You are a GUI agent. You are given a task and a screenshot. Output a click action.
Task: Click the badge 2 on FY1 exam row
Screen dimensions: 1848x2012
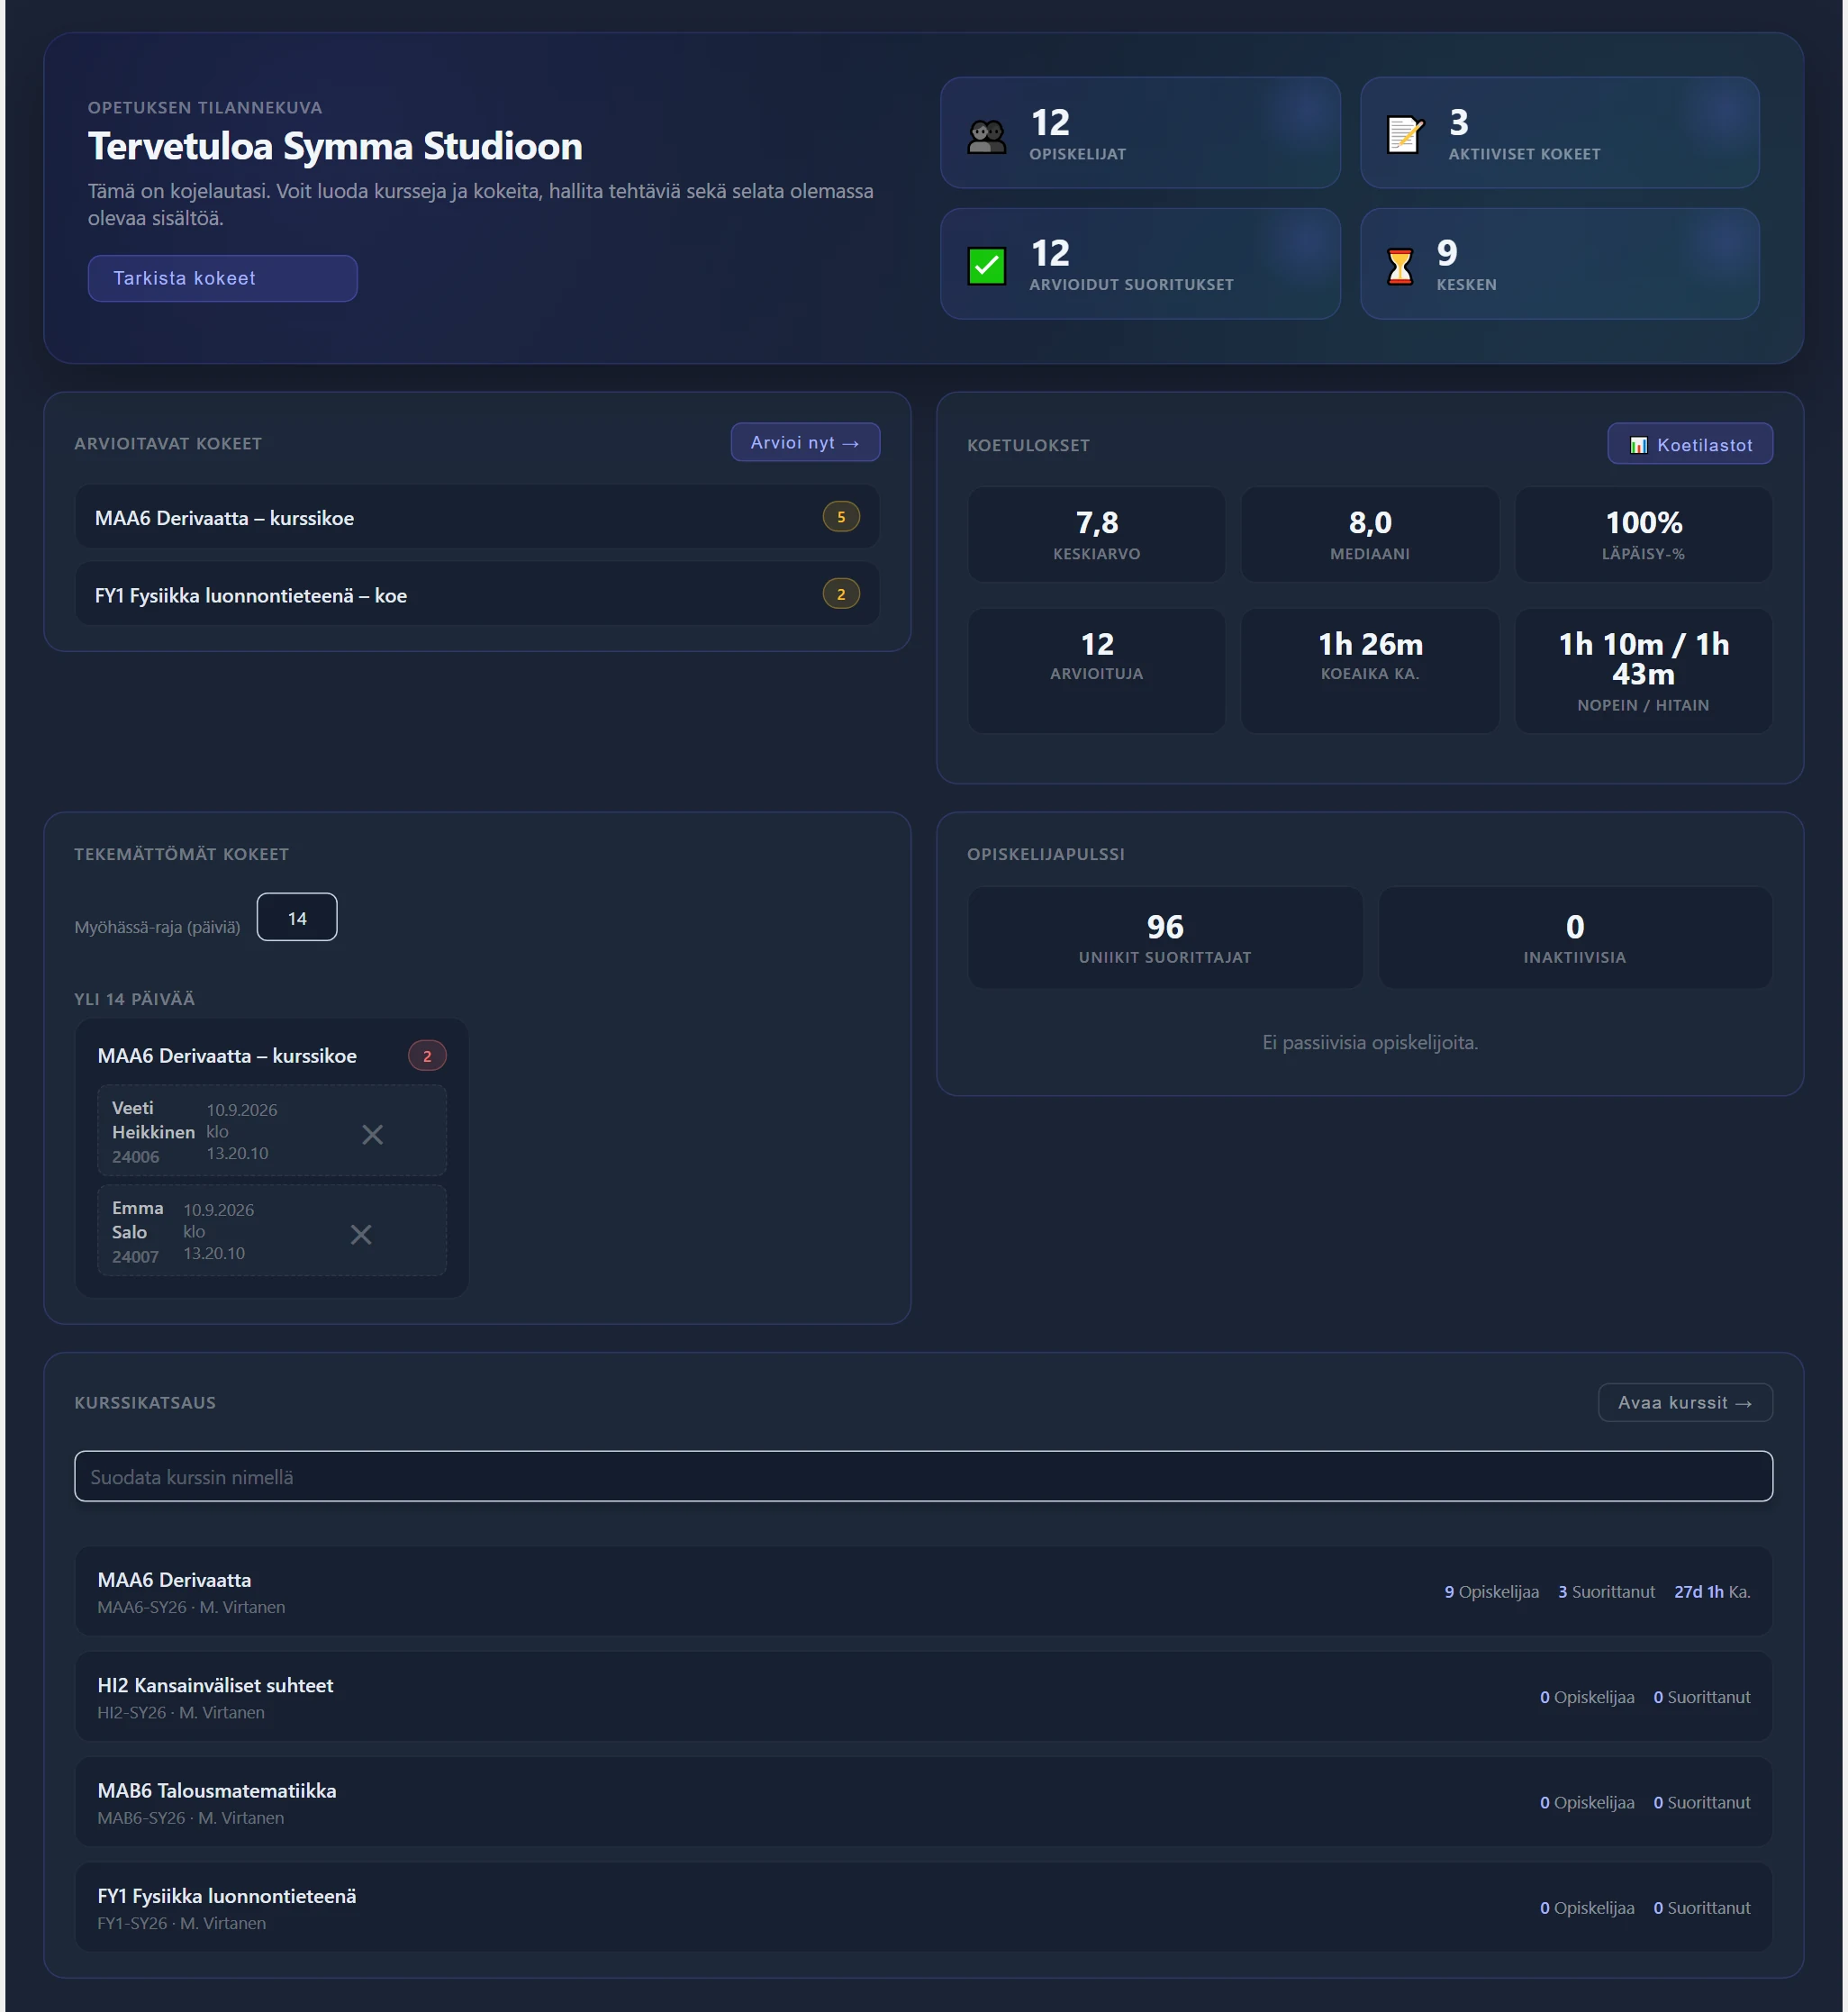[x=841, y=594]
